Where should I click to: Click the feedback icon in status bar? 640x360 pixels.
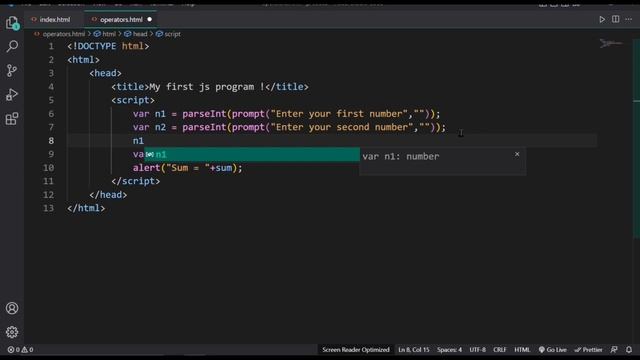click(614, 350)
